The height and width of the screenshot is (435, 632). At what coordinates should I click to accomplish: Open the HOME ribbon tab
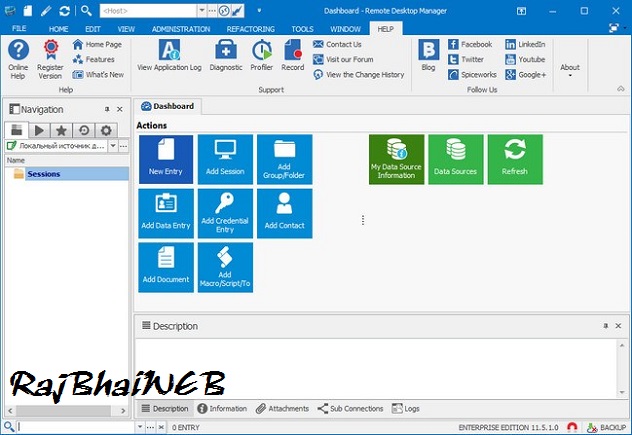click(58, 29)
